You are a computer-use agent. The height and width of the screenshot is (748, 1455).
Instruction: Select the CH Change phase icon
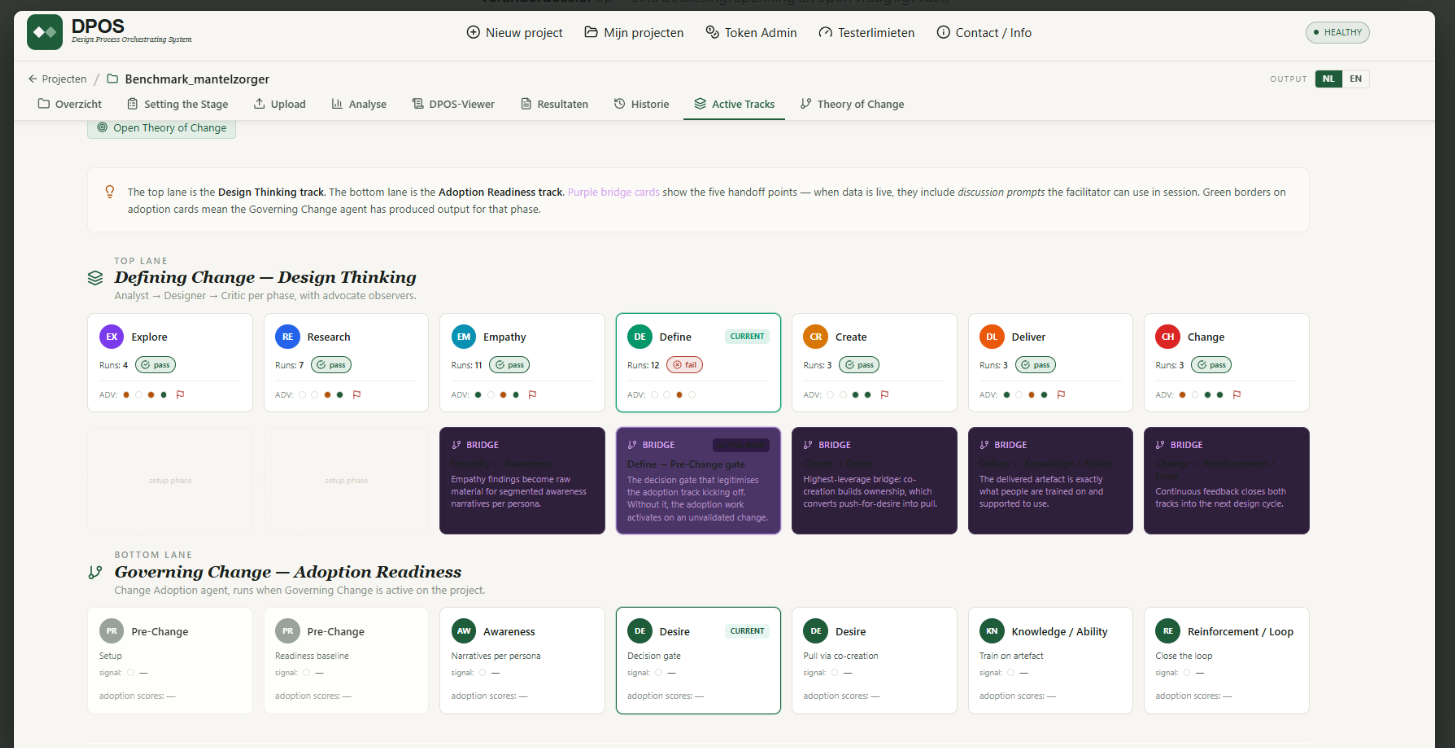1168,337
